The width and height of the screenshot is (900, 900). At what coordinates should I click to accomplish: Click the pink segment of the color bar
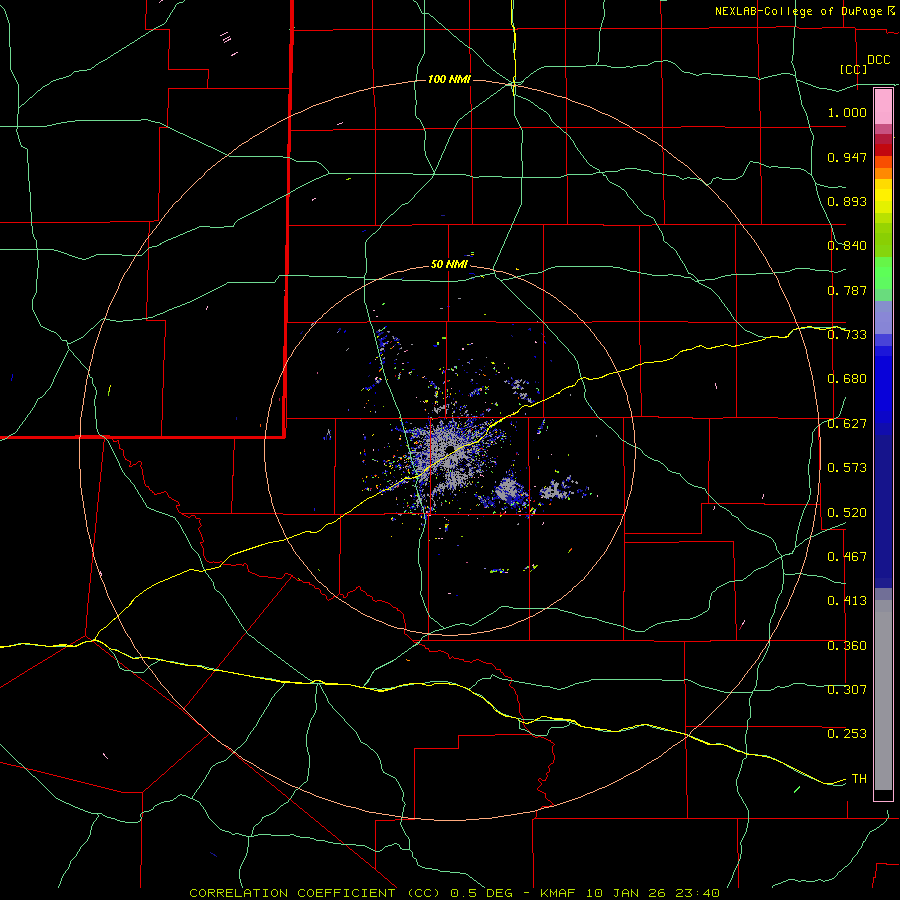pos(883,107)
